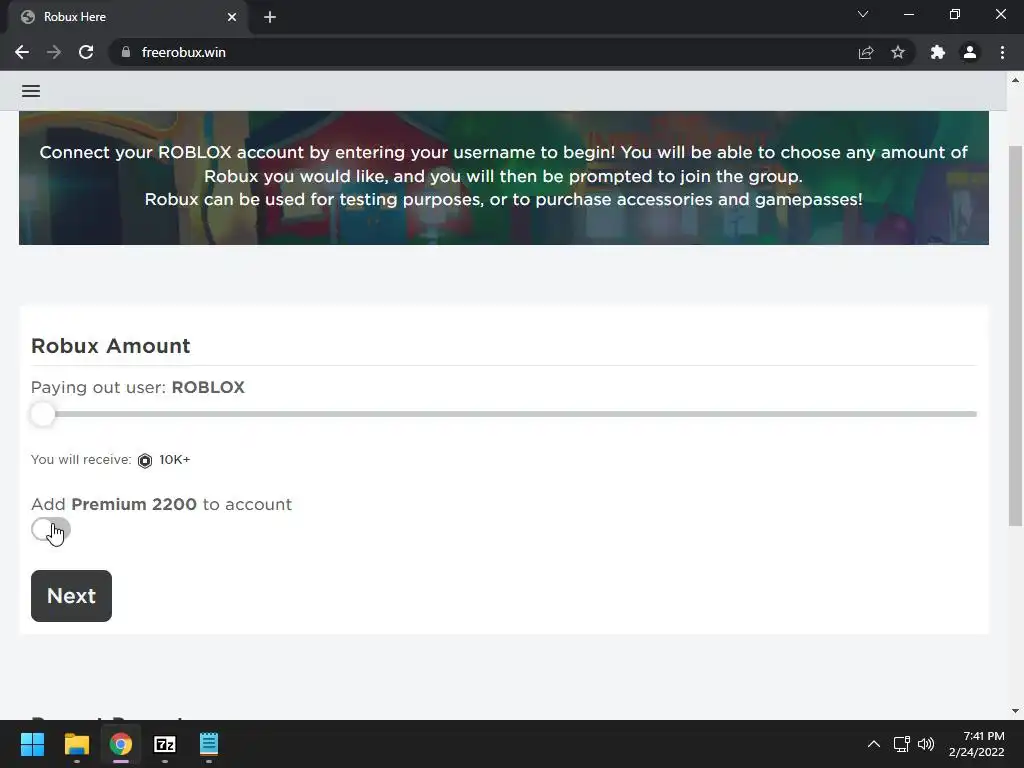Viewport: 1024px width, 768px height.
Task: Go back to the previous page
Action: coord(22,52)
